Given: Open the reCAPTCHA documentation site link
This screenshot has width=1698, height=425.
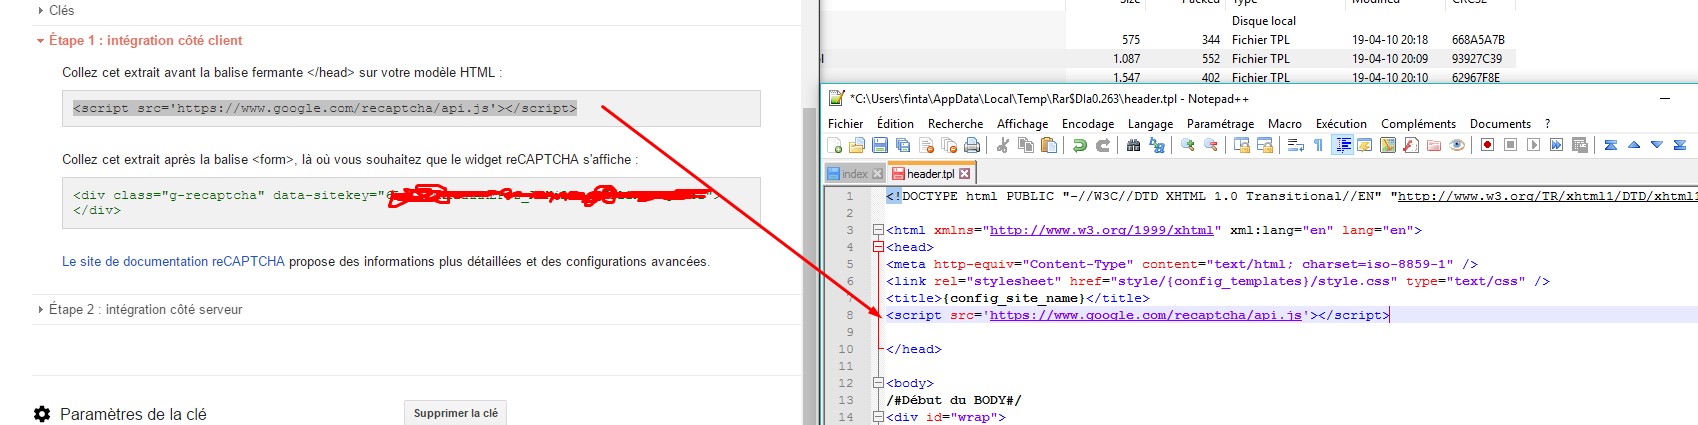Looking at the screenshot, I should [173, 262].
